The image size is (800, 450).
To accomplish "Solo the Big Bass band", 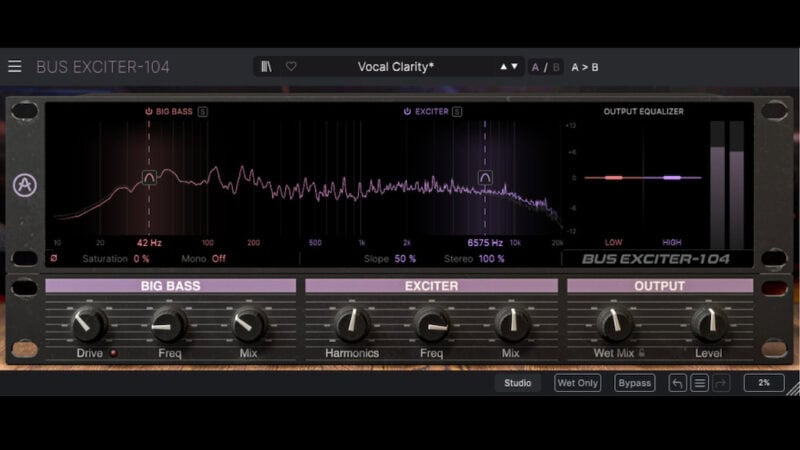I will [x=203, y=111].
